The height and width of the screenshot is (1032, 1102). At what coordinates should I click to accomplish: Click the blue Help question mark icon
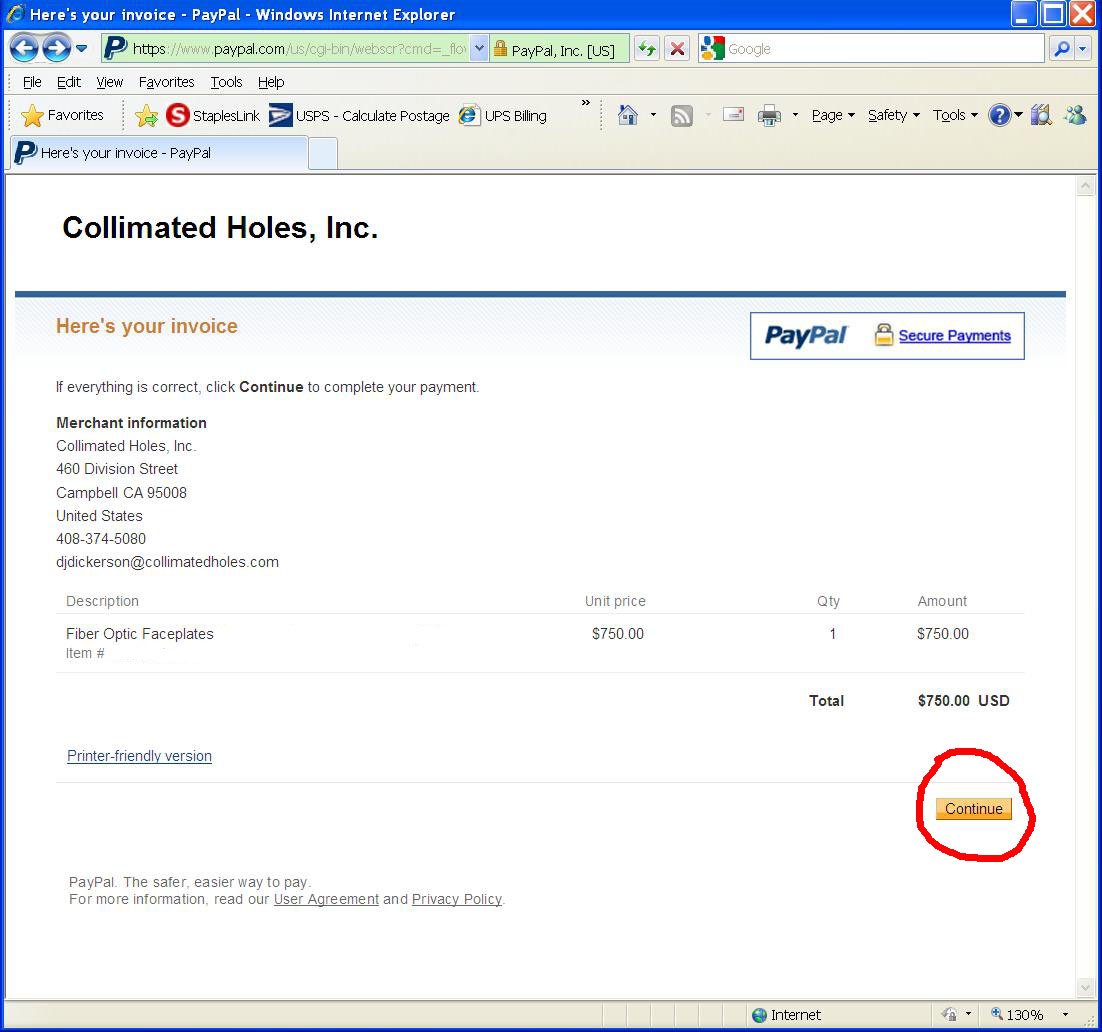[999, 115]
